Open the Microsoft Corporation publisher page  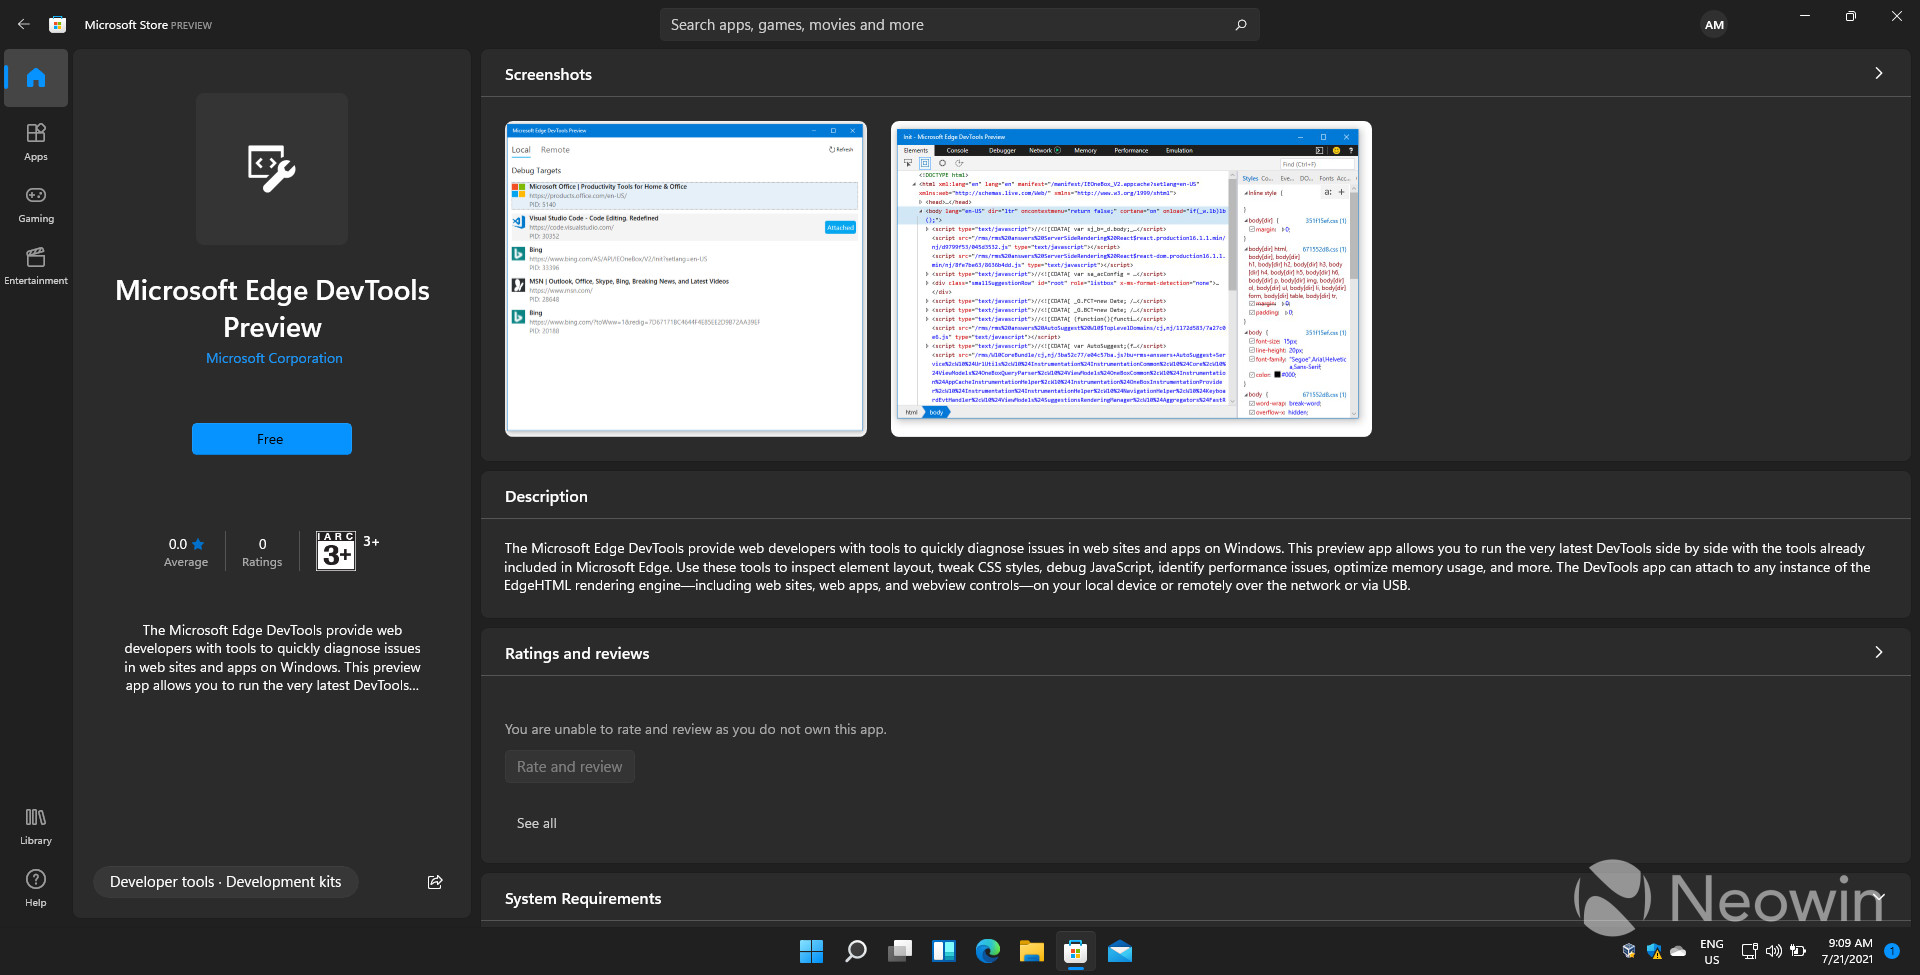click(x=272, y=358)
